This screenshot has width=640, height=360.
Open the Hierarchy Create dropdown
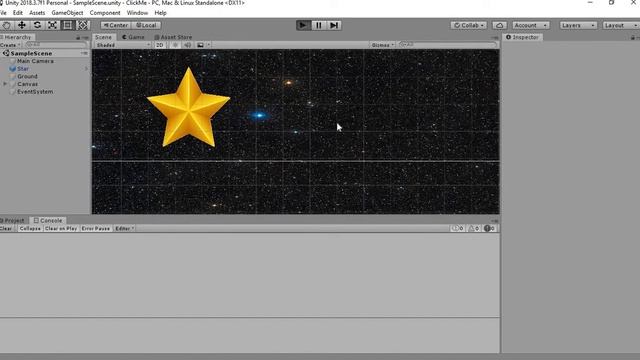click(x=11, y=45)
